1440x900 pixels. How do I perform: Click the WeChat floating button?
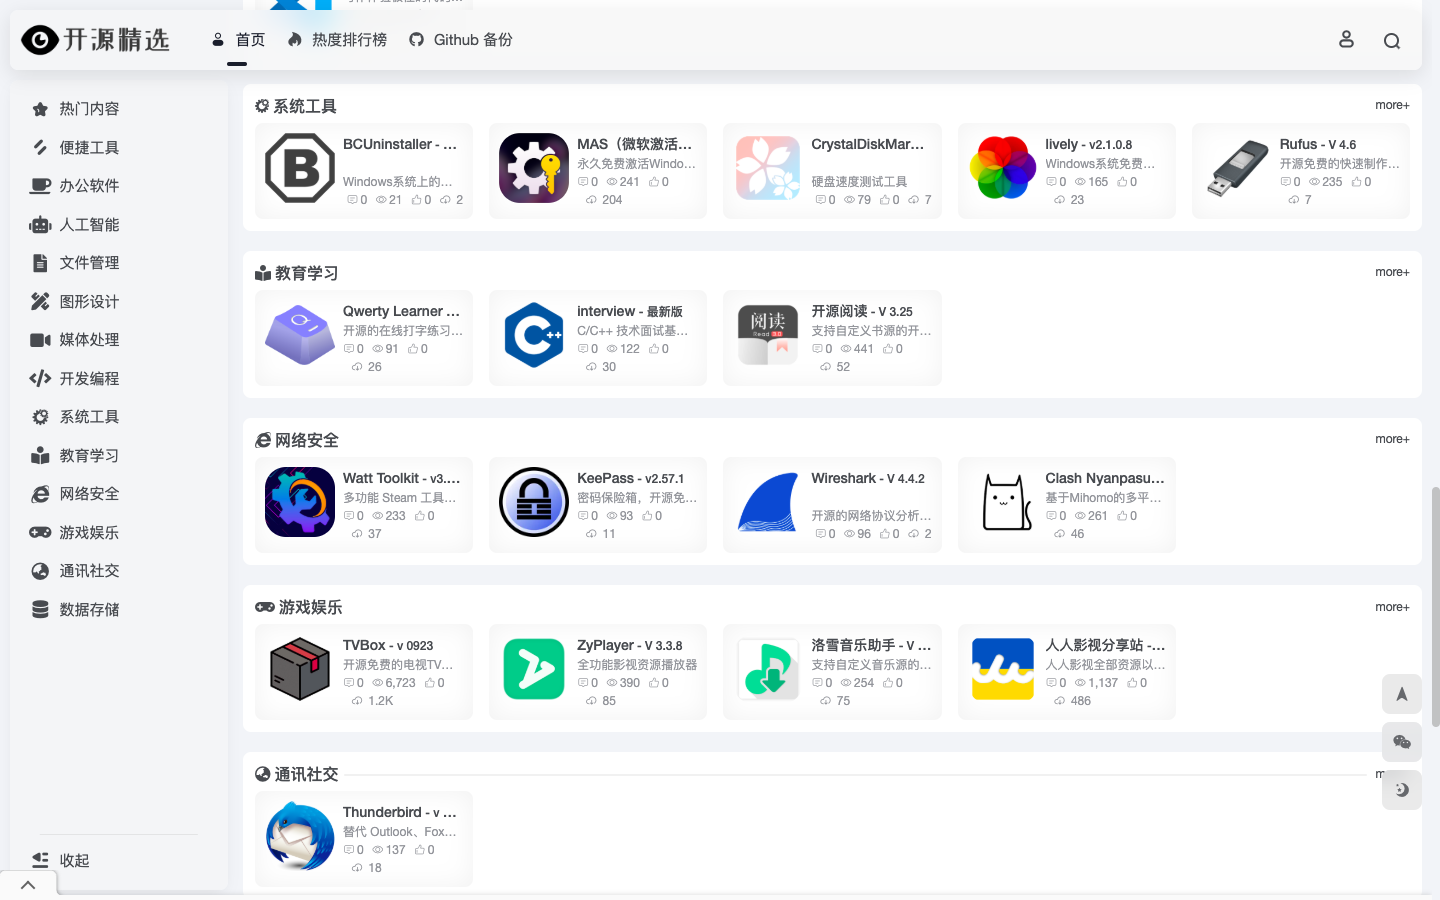(1402, 742)
